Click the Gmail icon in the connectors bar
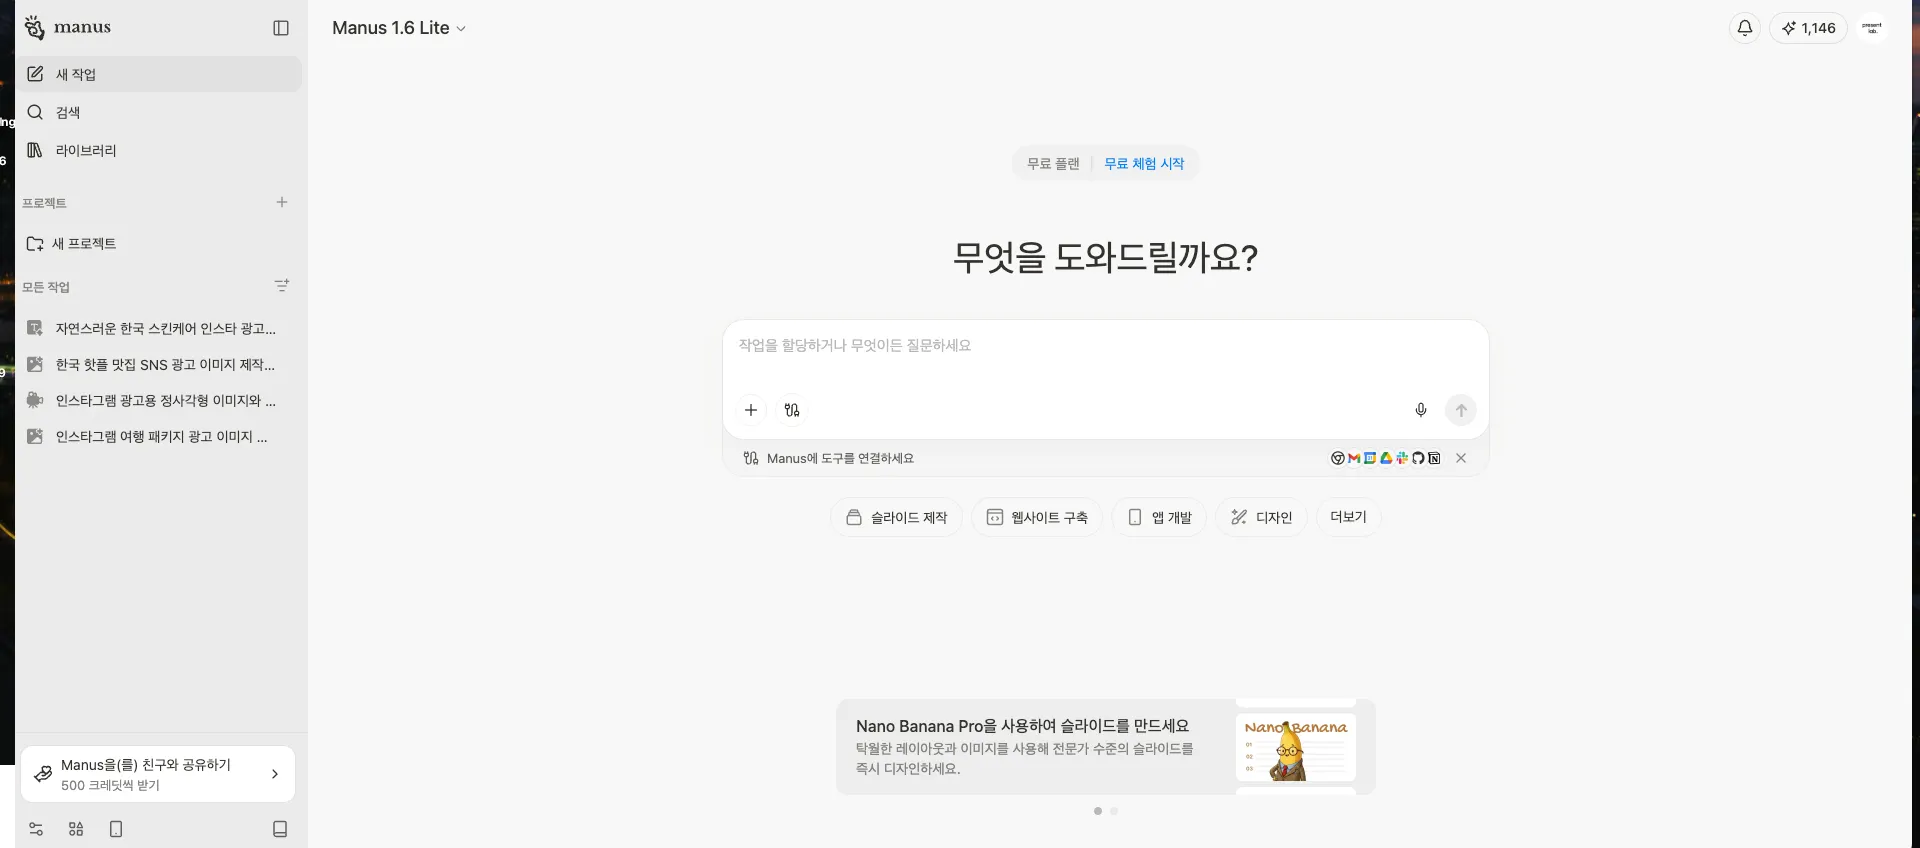The height and width of the screenshot is (848, 1920). tap(1354, 458)
